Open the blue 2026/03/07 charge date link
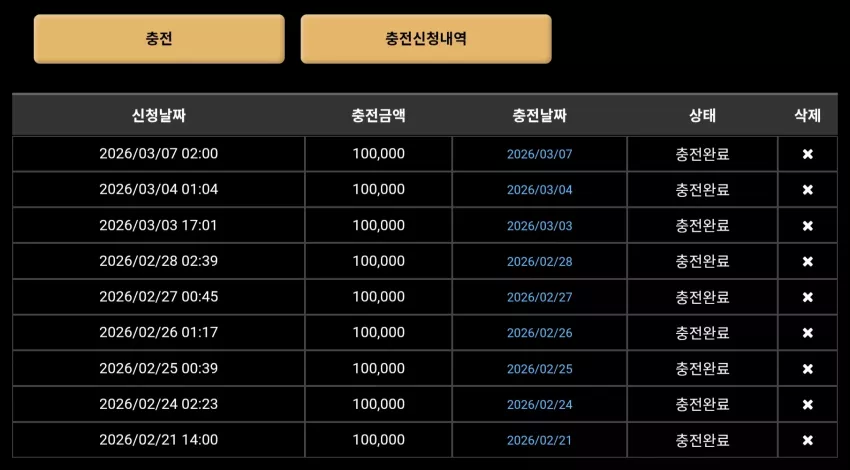Image resolution: width=850 pixels, height=470 pixels. tap(539, 154)
